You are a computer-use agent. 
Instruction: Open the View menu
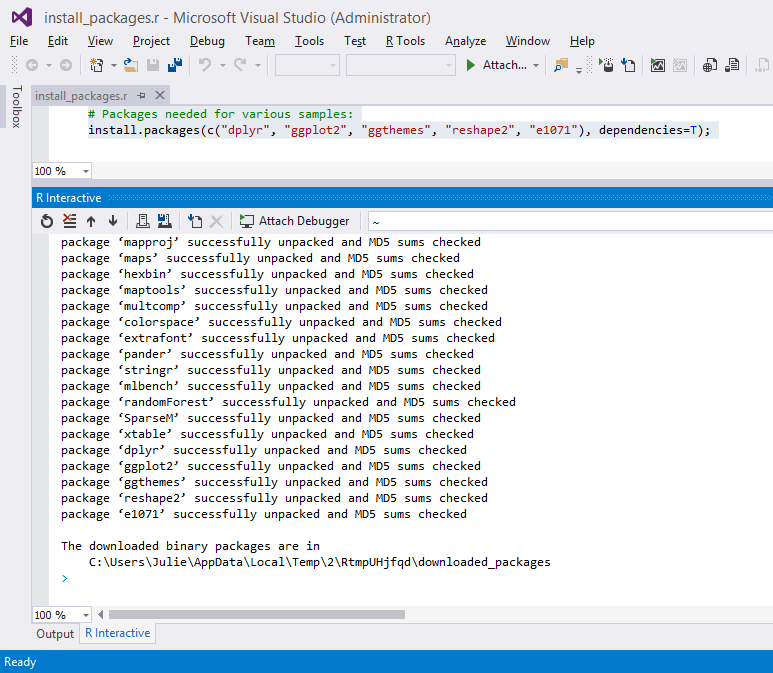click(100, 41)
